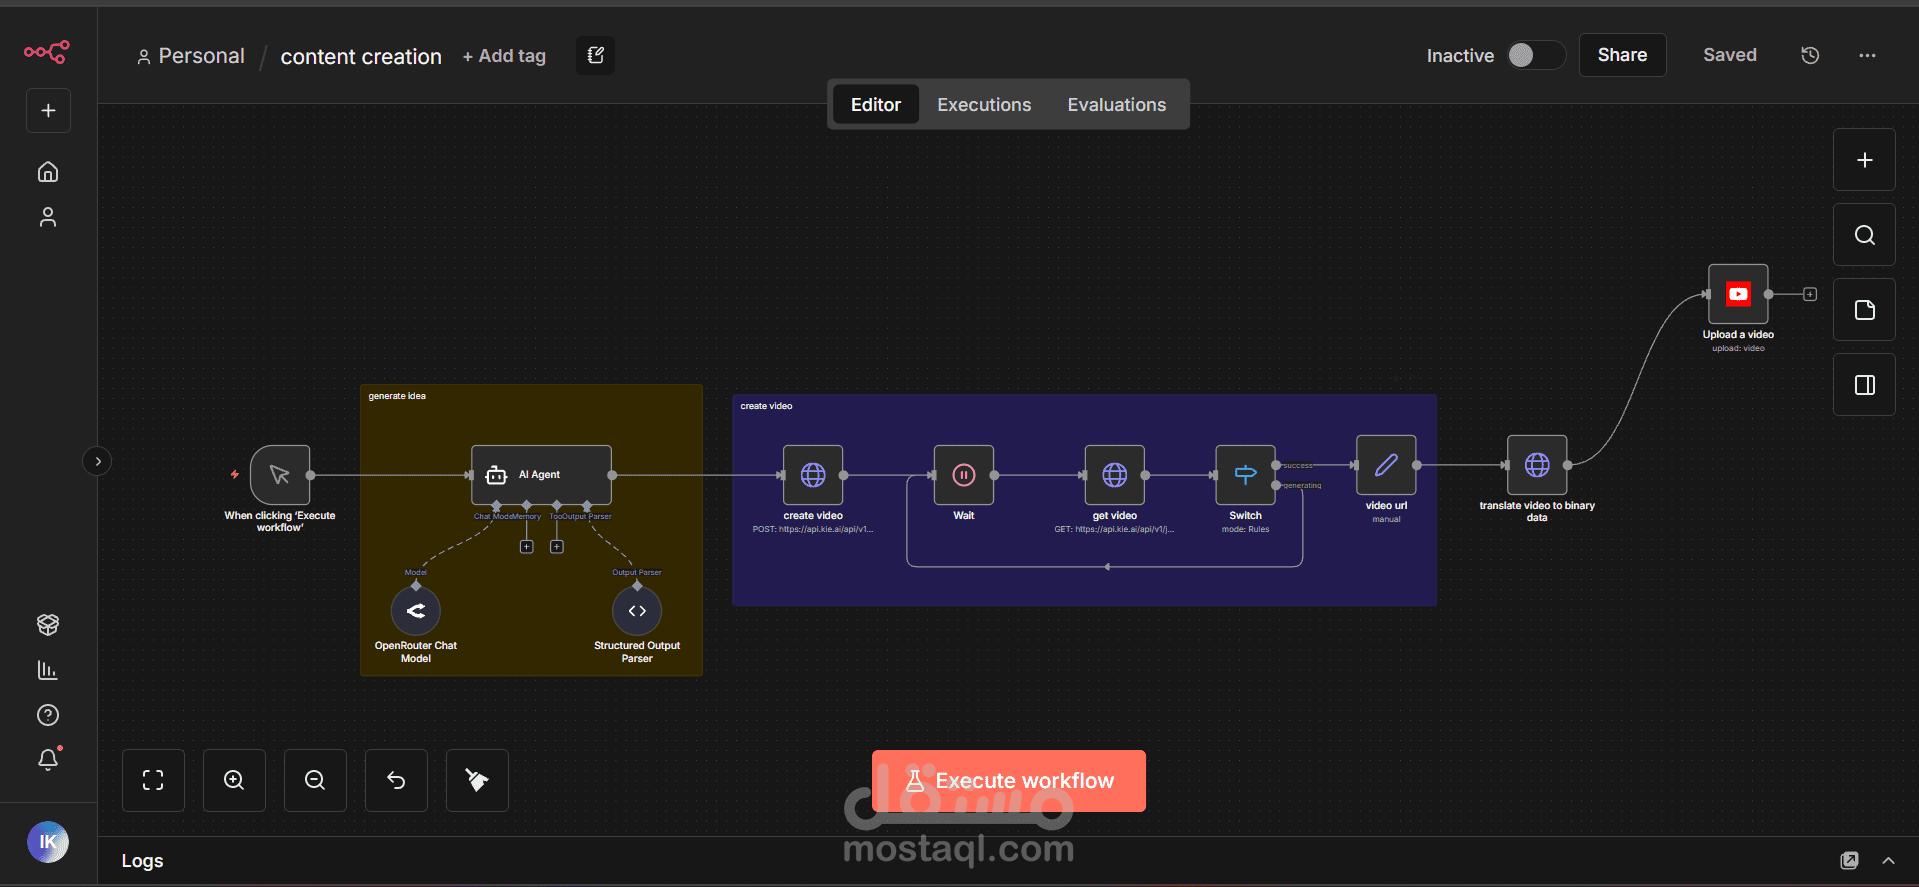This screenshot has height=887, width=1919.
Task: Add Memory sub-node plus under AI Agent
Action: tap(527, 547)
